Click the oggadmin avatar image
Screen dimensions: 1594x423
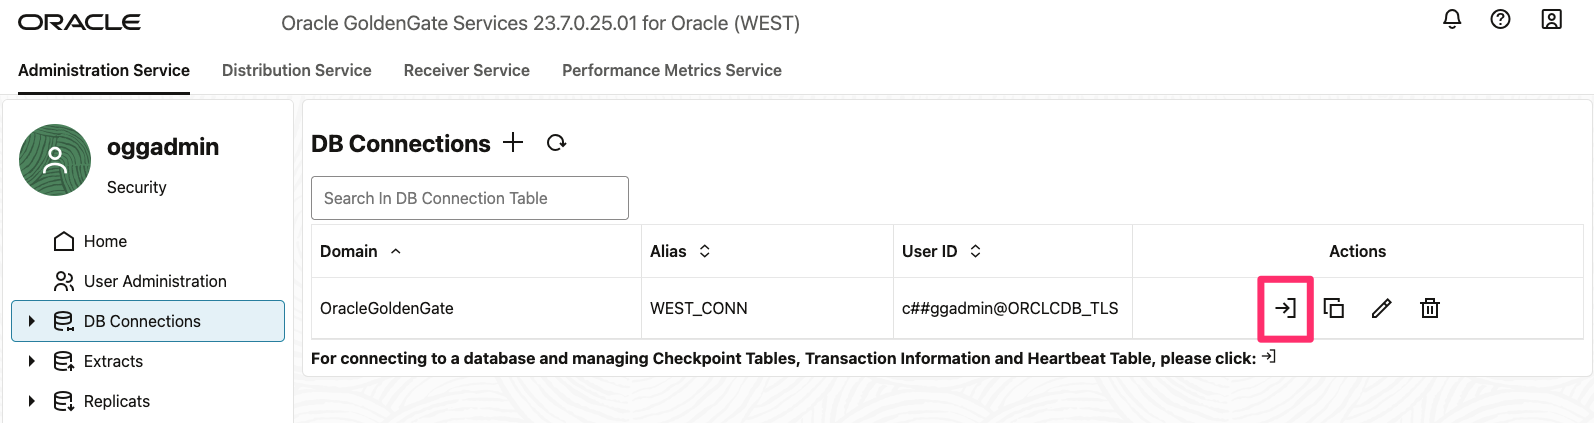pyautogui.click(x=55, y=160)
